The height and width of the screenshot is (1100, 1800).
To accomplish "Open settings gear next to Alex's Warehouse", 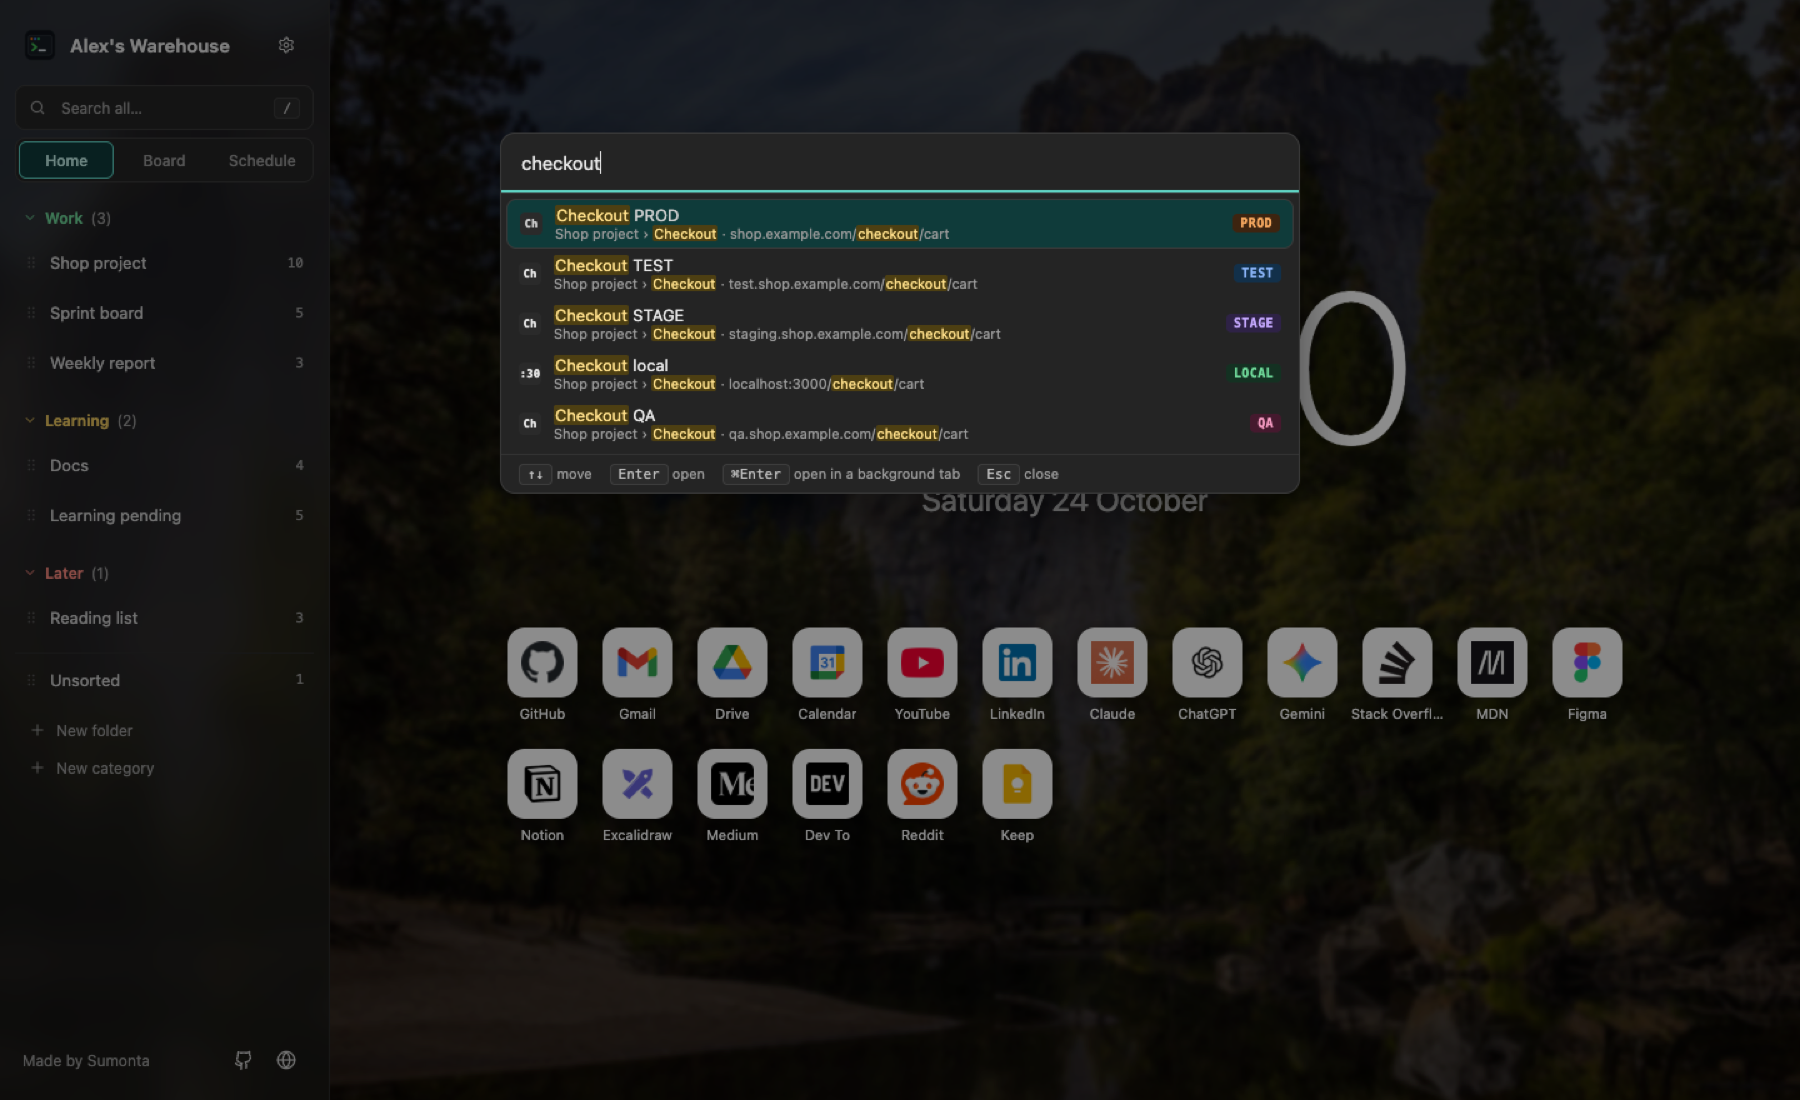I will click(286, 45).
